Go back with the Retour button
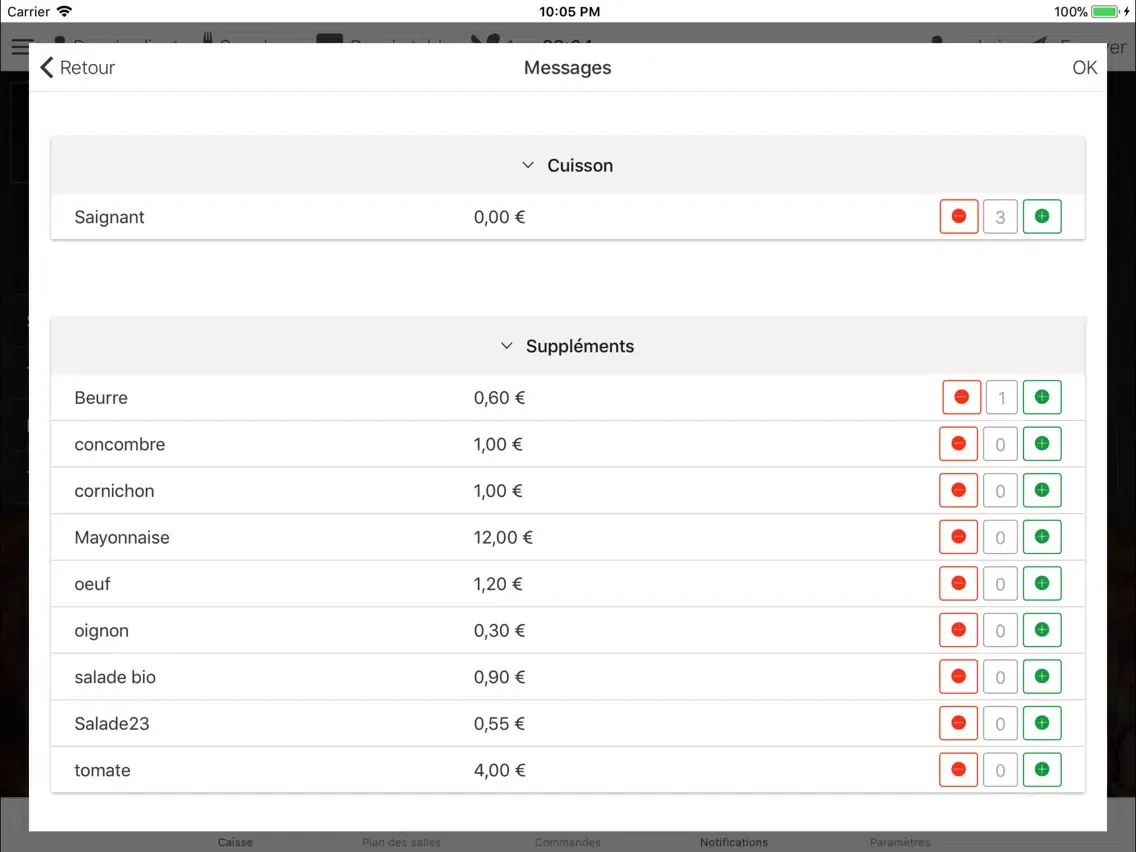The image size is (1136, 852). (x=78, y=67)
